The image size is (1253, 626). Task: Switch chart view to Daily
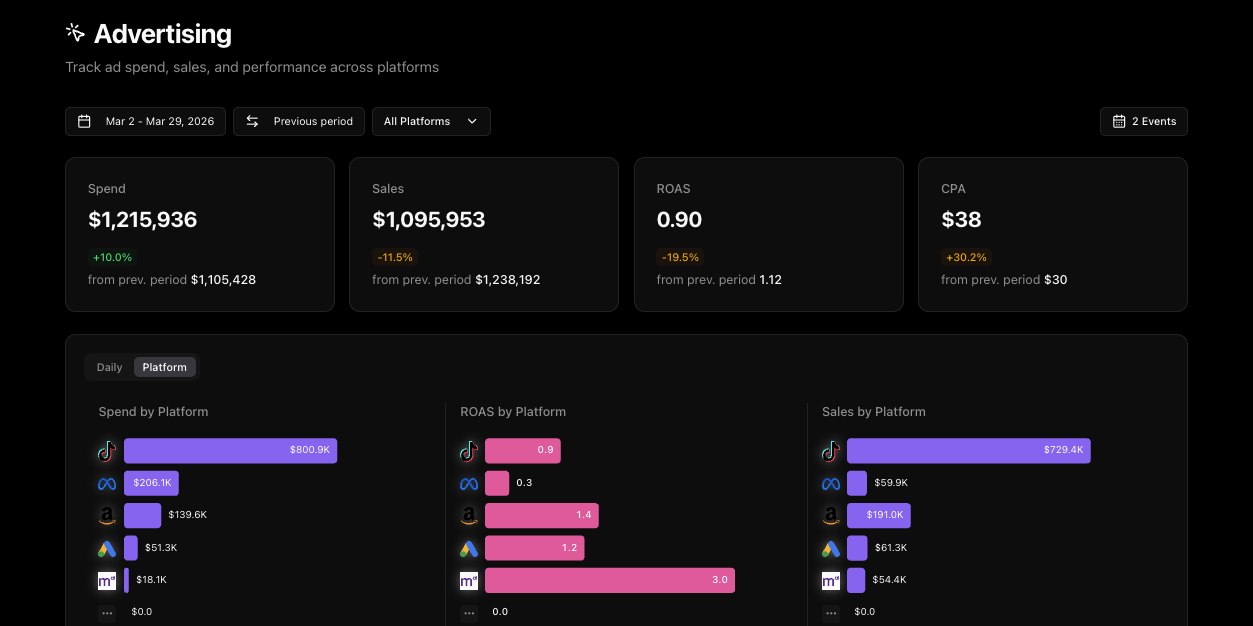tap(110, 367)
